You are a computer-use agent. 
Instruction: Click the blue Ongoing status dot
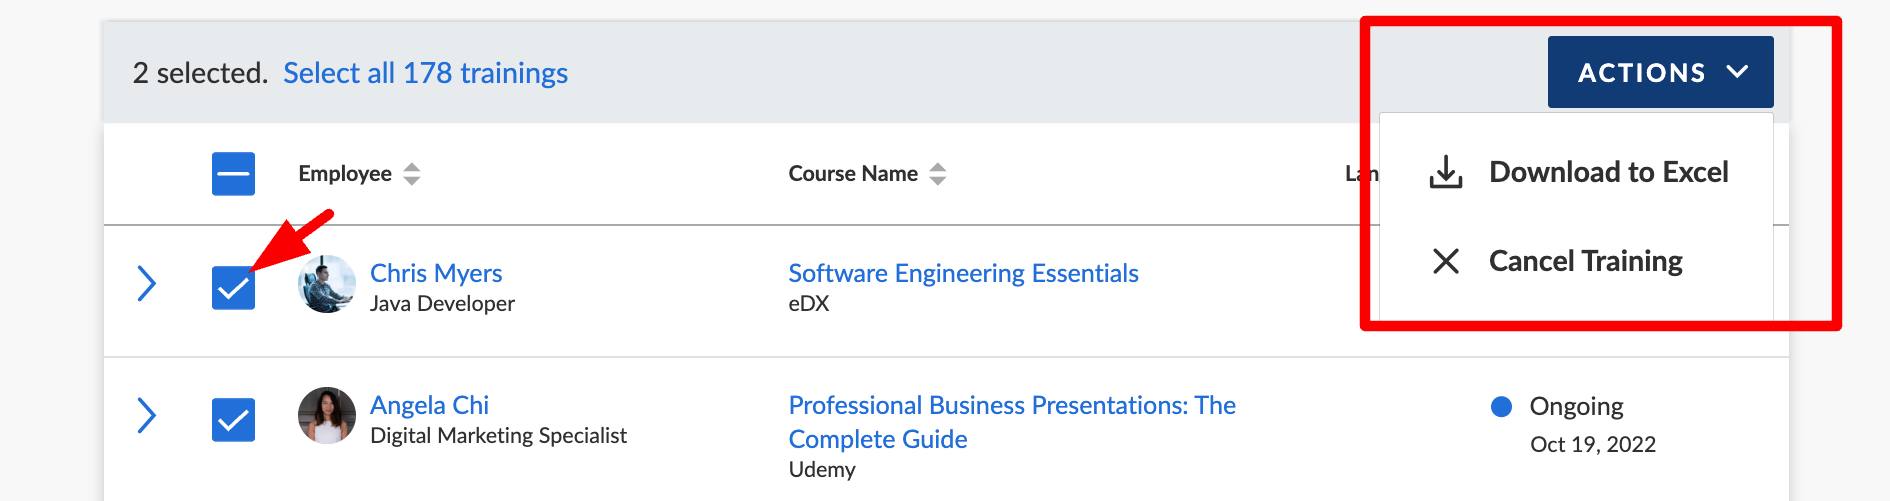pos(1500,406)
